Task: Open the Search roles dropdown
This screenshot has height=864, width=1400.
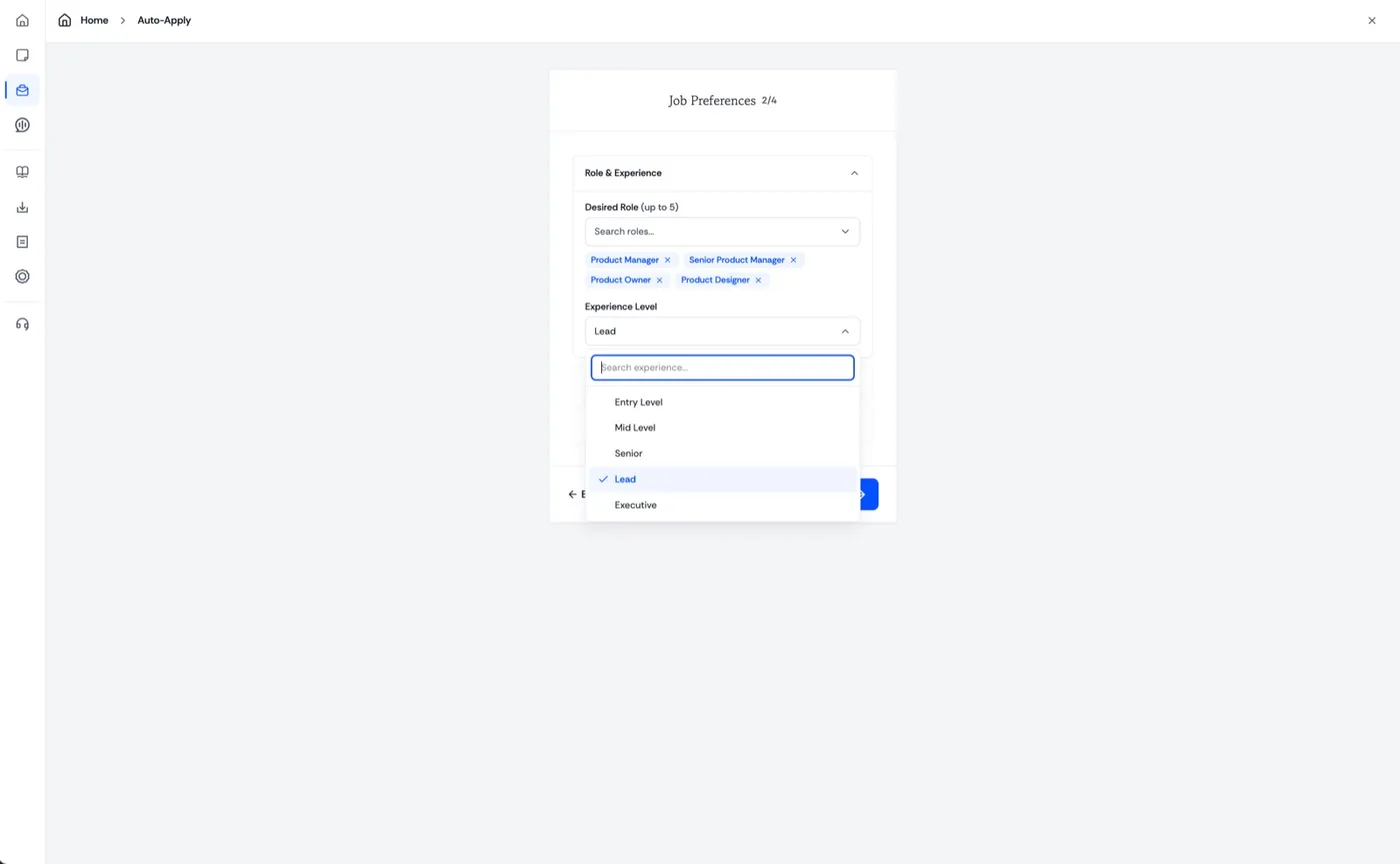Action: pyautogui.click(x=722, y=231)
